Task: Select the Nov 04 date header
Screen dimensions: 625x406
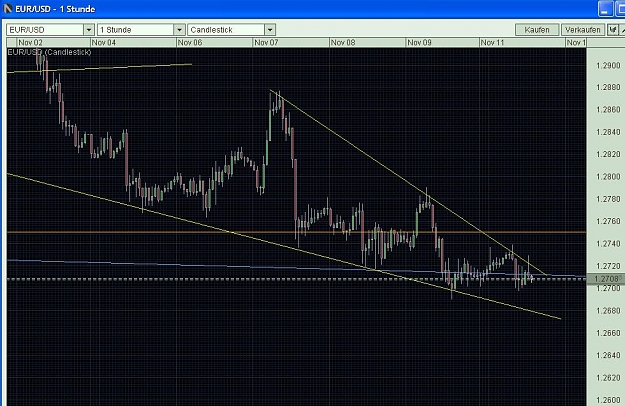Action: point(104,43)
